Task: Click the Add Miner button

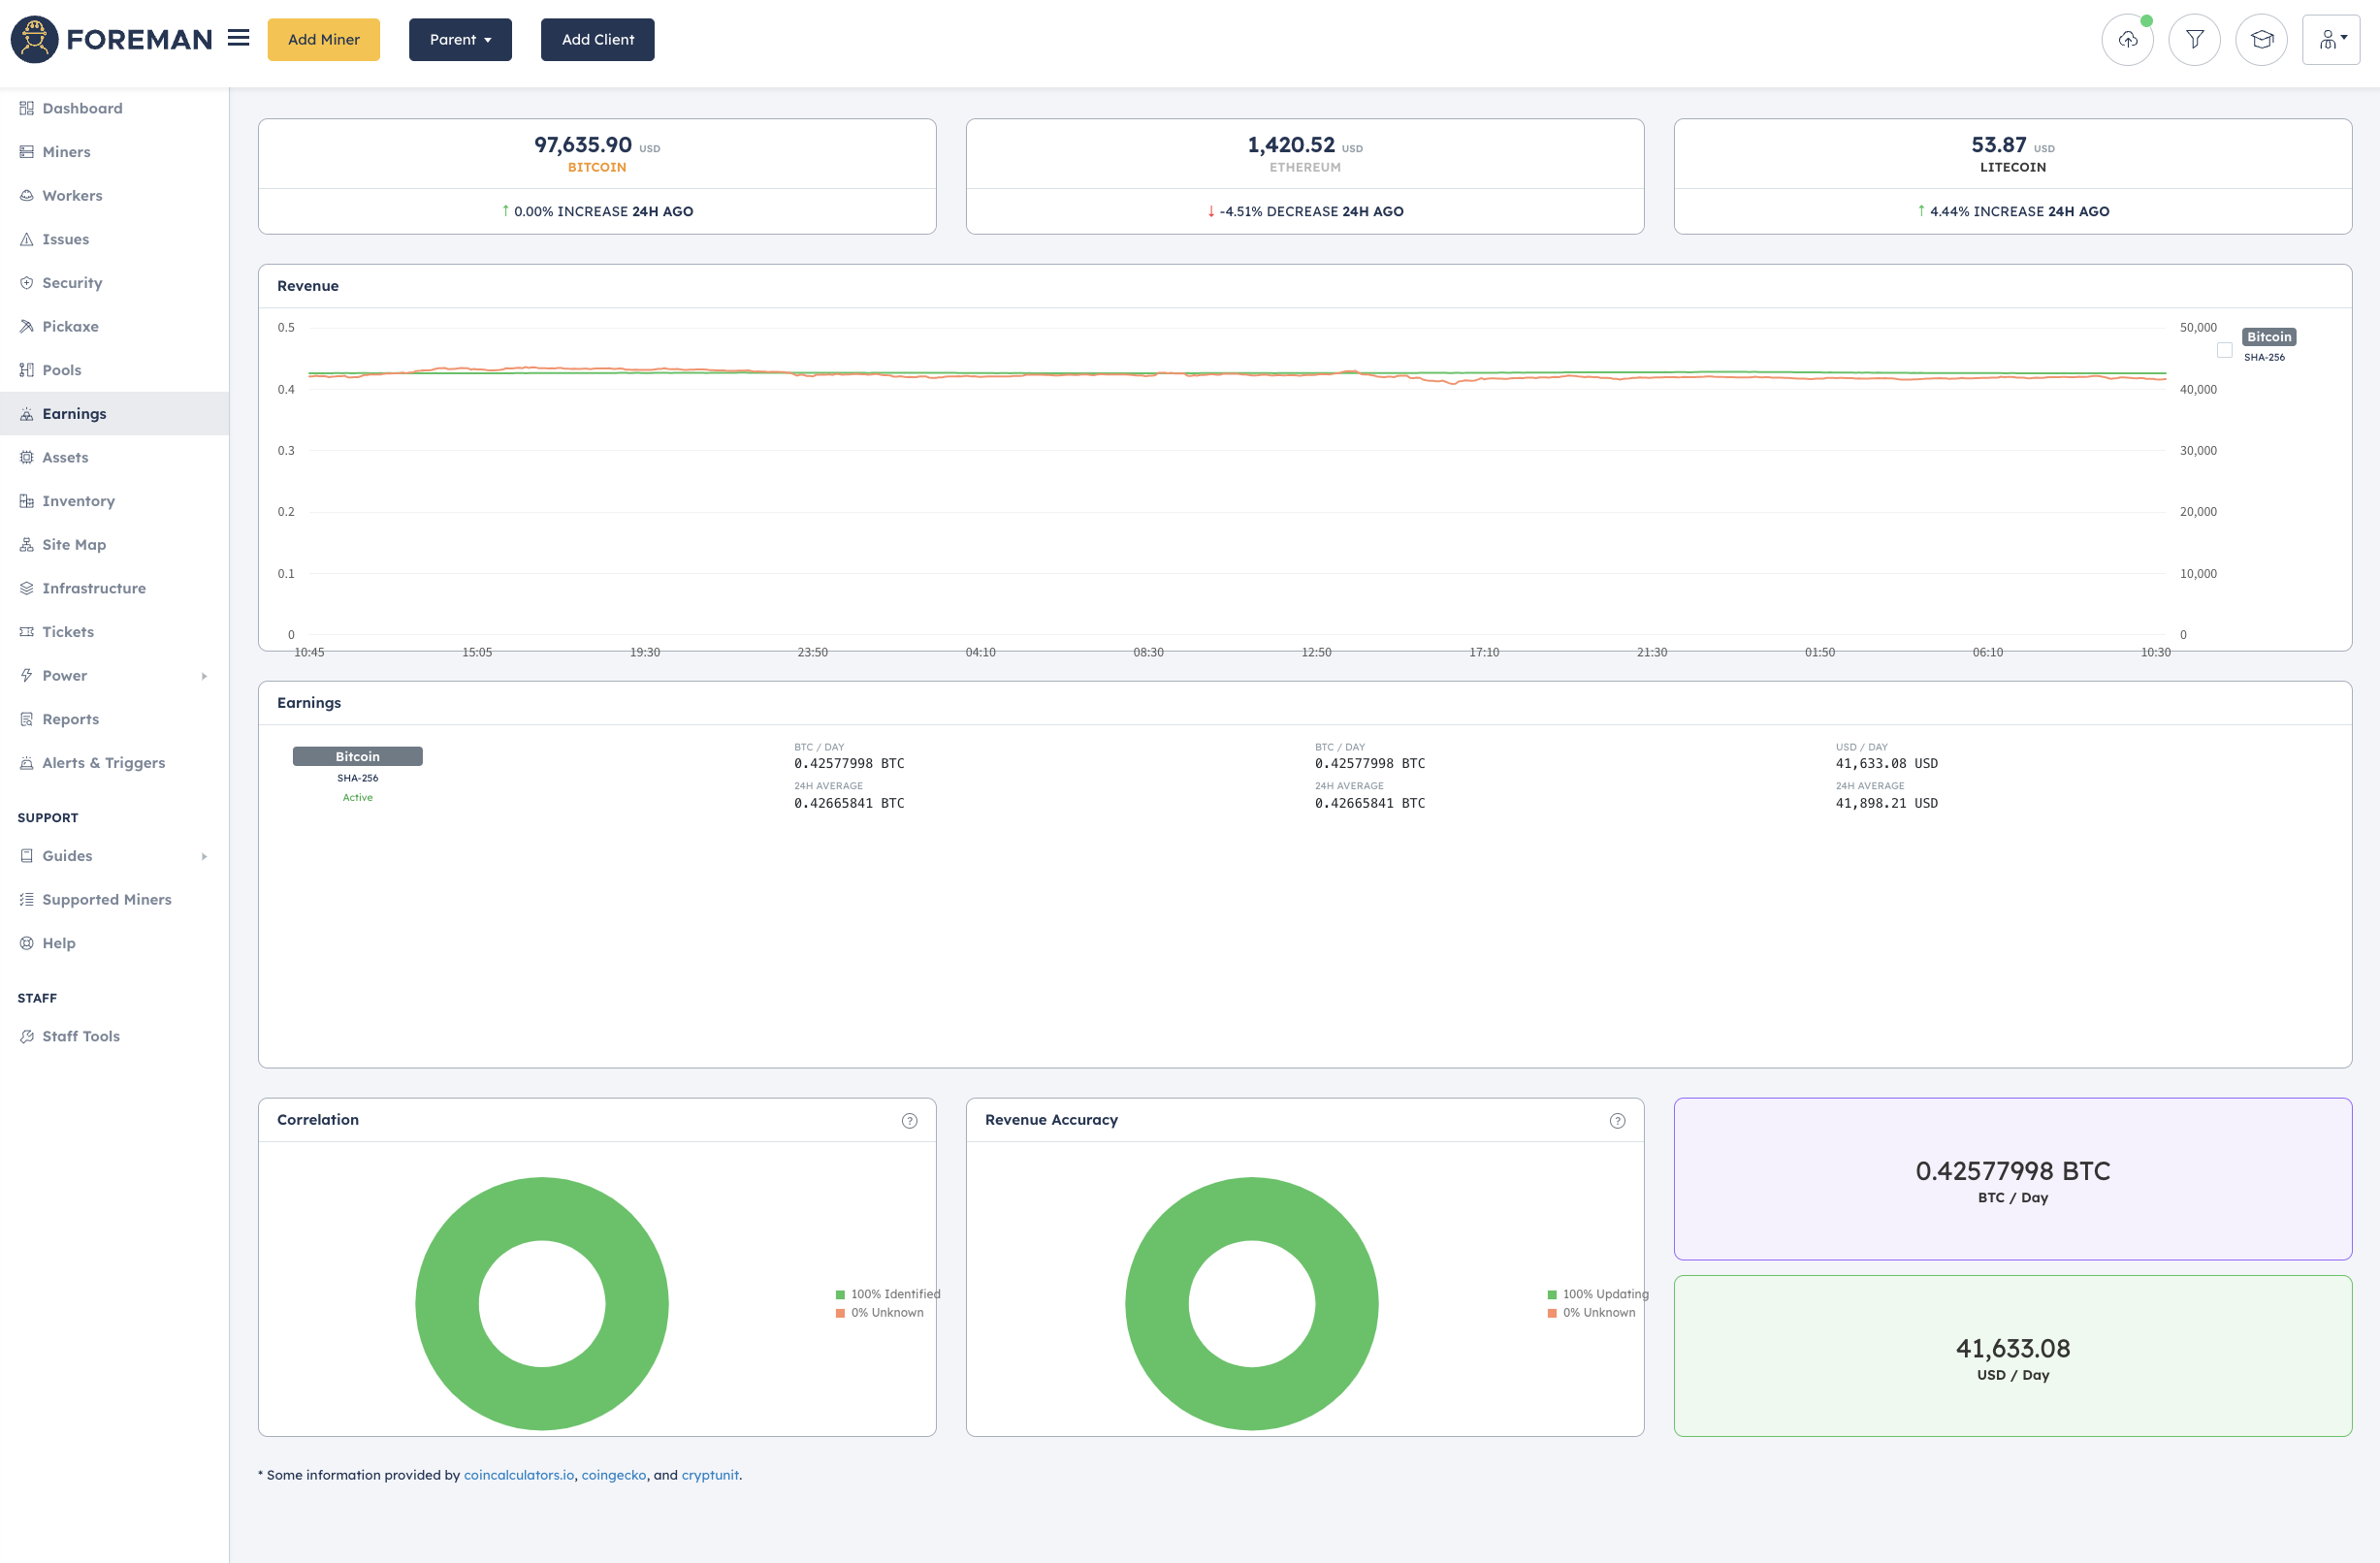Action: coord(323,40)
